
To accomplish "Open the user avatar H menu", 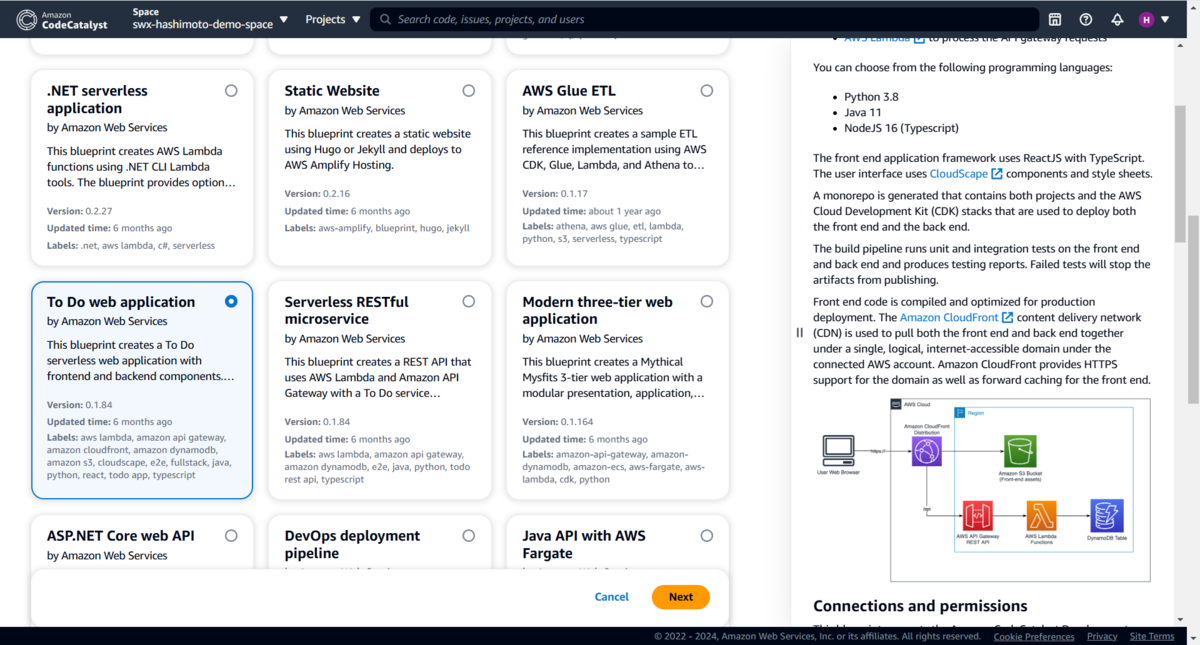I will (x=1146, y=19).
